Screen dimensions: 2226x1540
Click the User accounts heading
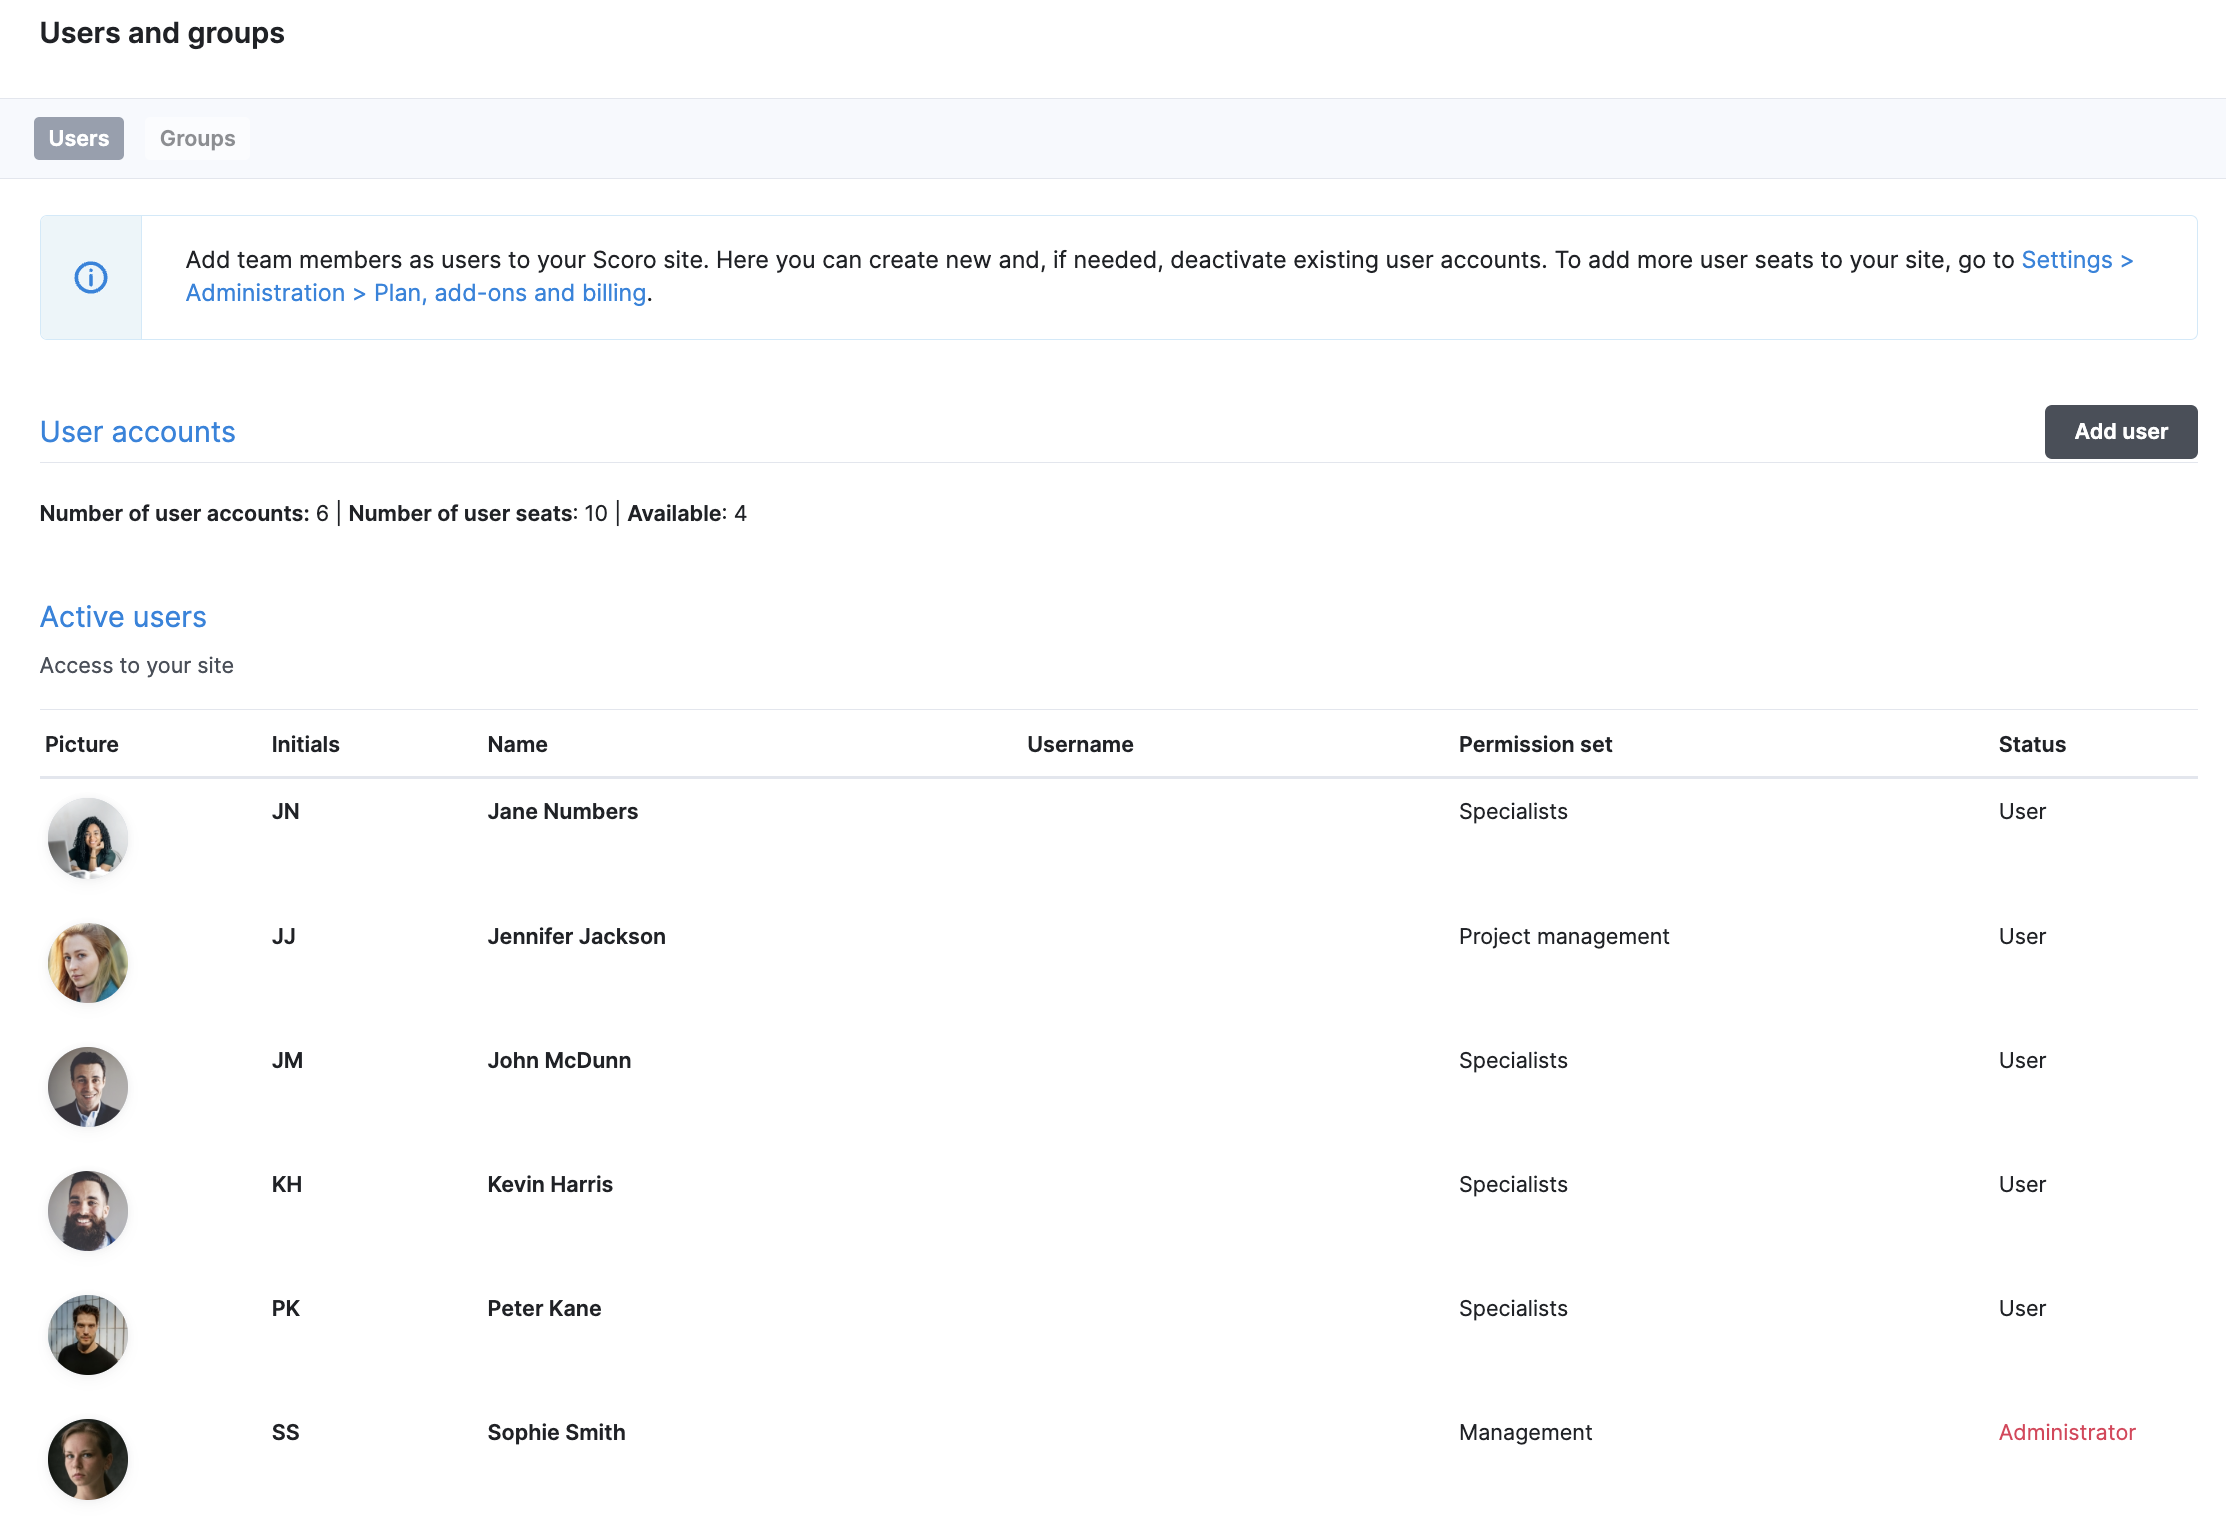pos(138,432)
